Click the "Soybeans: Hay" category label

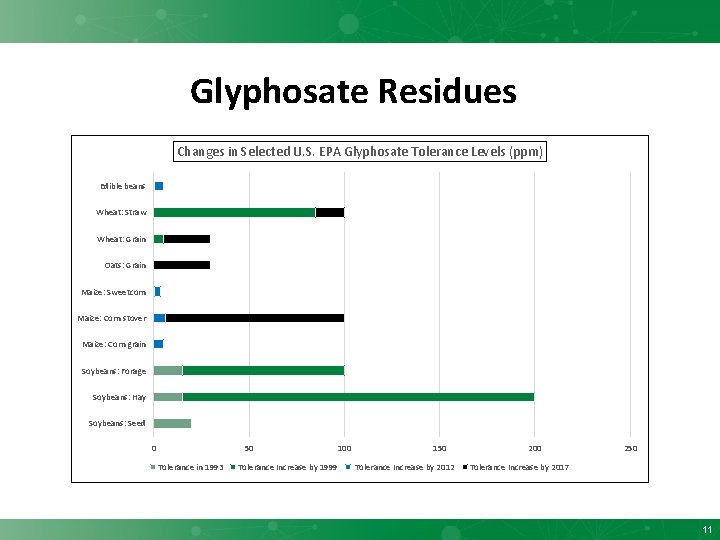coord(119,397)
